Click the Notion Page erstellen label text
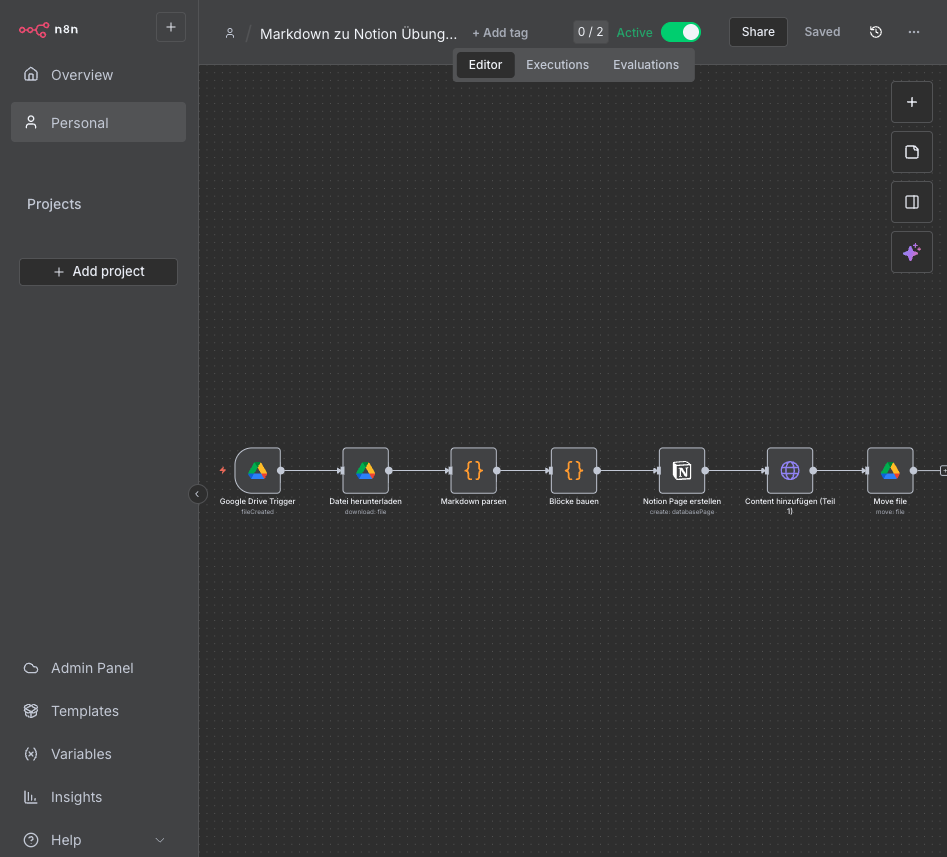Image resolution: width=947 pixels, height=857 pixels. tap(682, 501)
